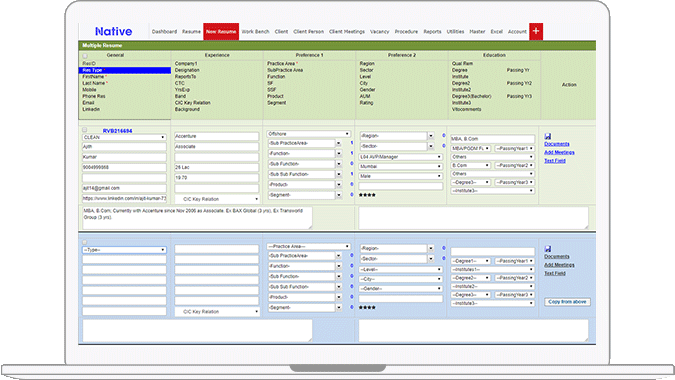
Task: Open the MBA/PGDM degree dropdown
Action: [x=471, y=148]
